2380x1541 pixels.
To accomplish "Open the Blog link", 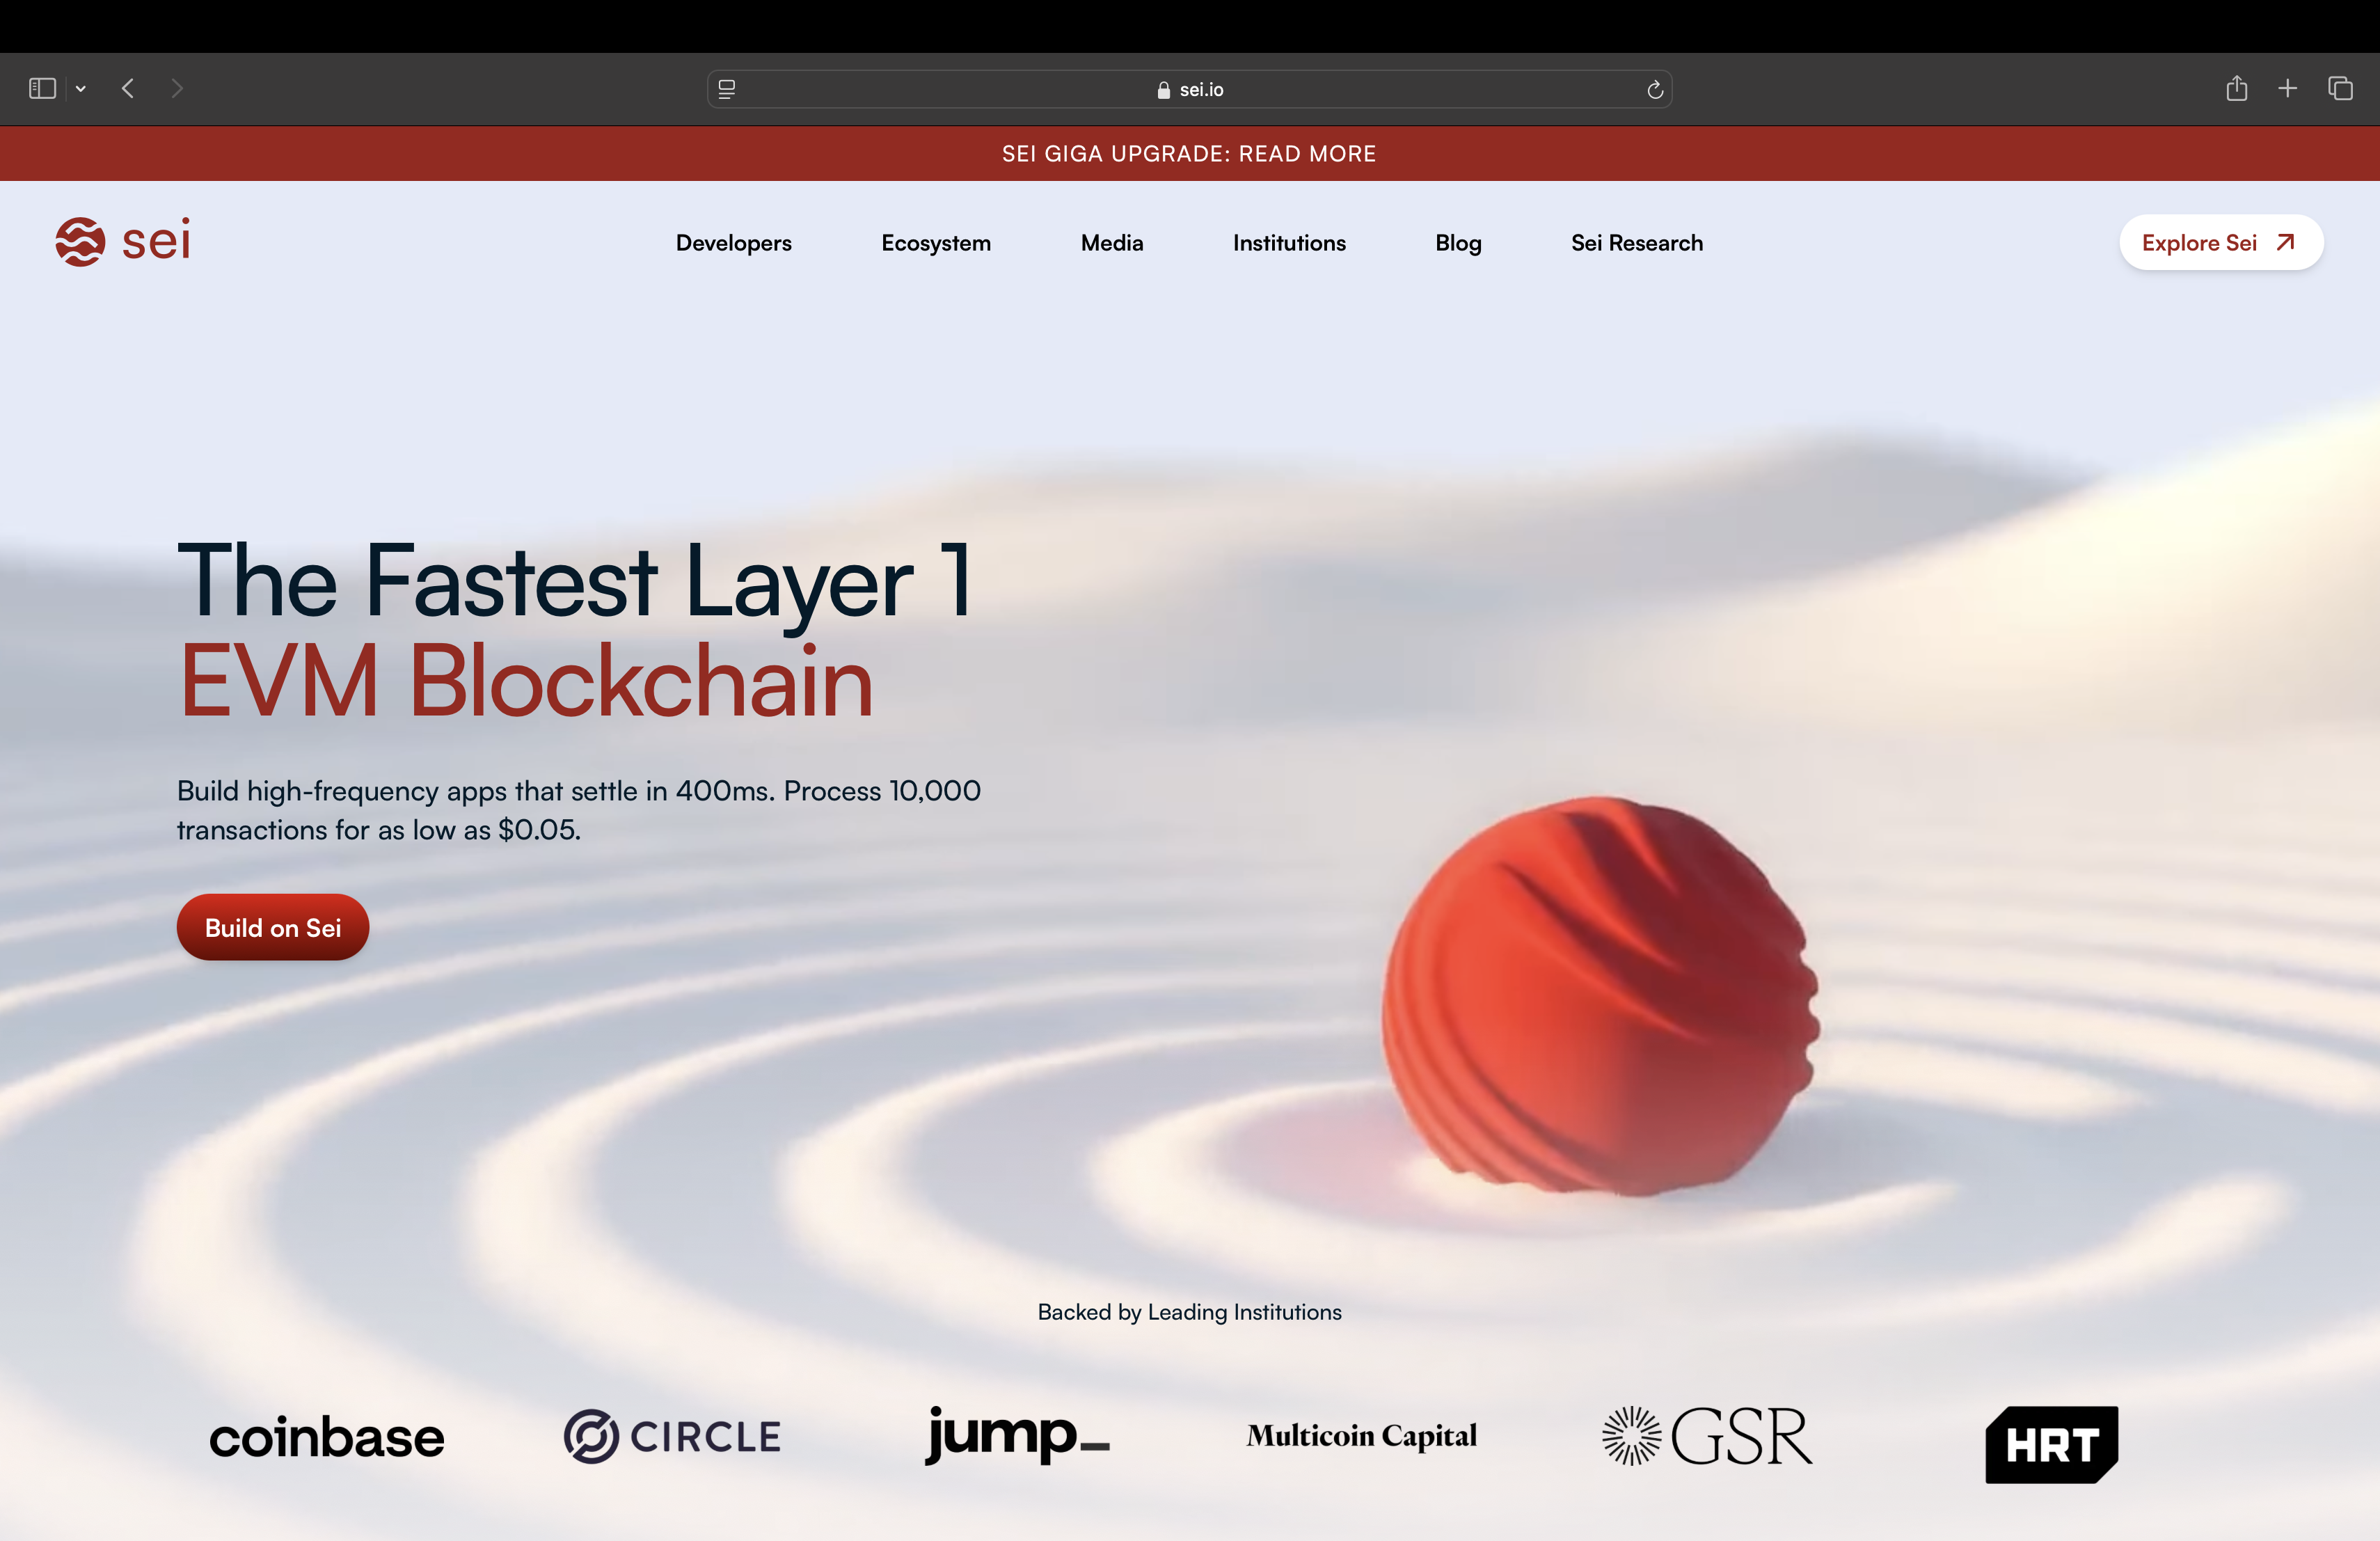I will [x=1458, y=243].
